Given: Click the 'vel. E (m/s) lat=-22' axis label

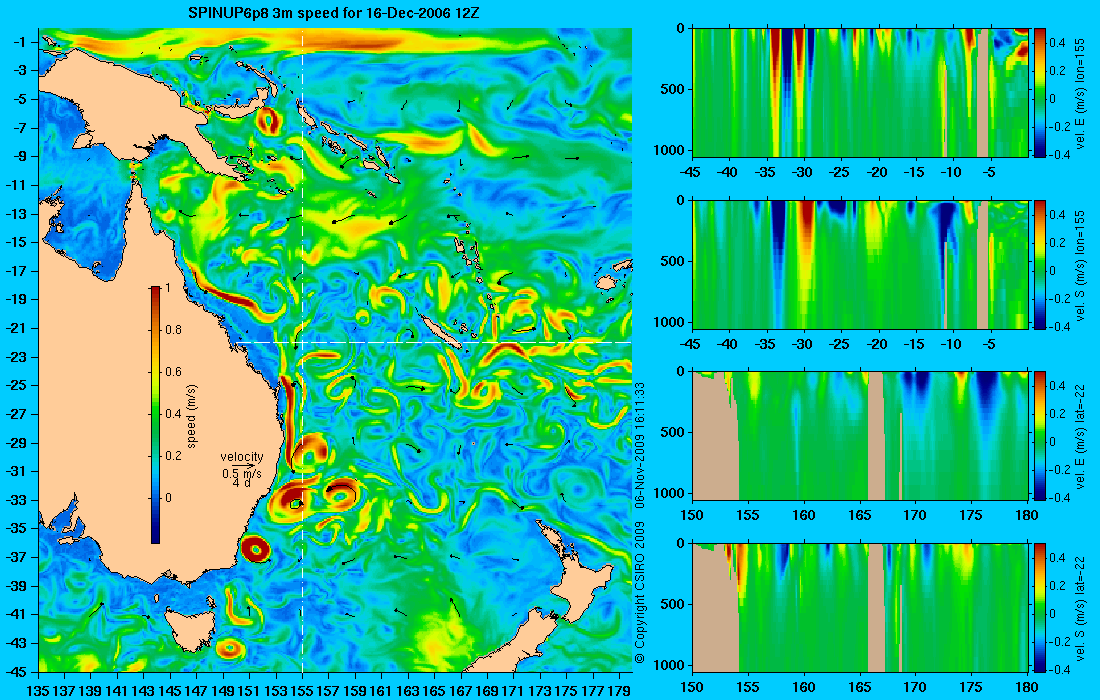Looking at the screenshot, I should [x=1080, y=436].
